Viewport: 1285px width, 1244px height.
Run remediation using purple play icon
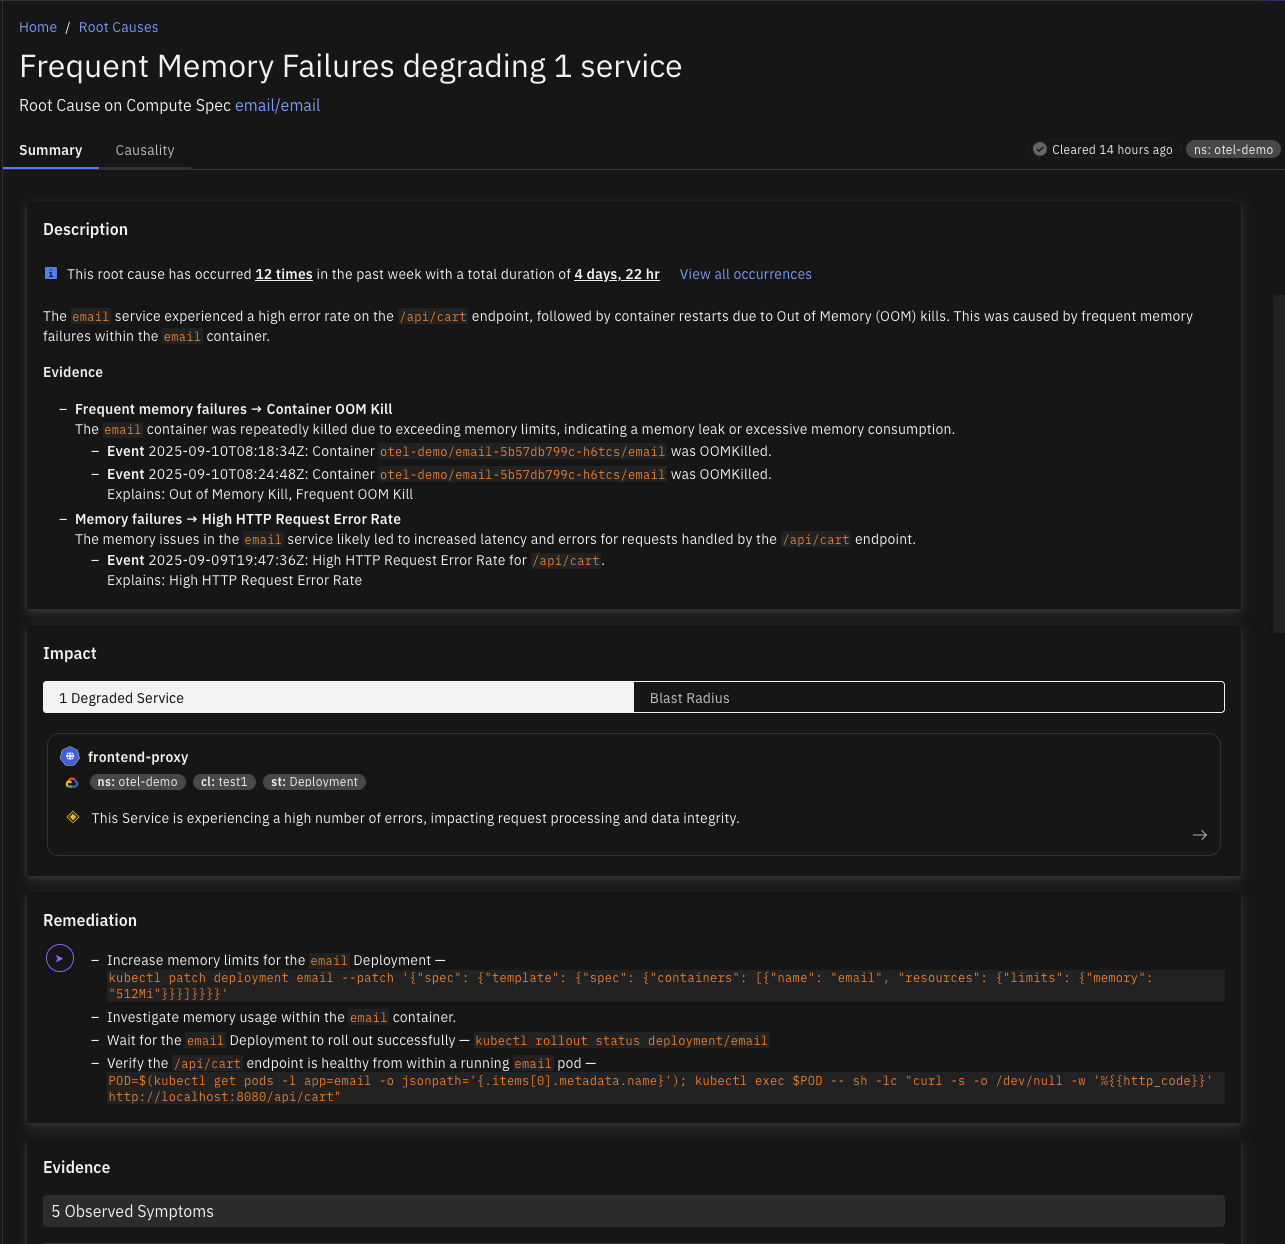coord(60,959)
